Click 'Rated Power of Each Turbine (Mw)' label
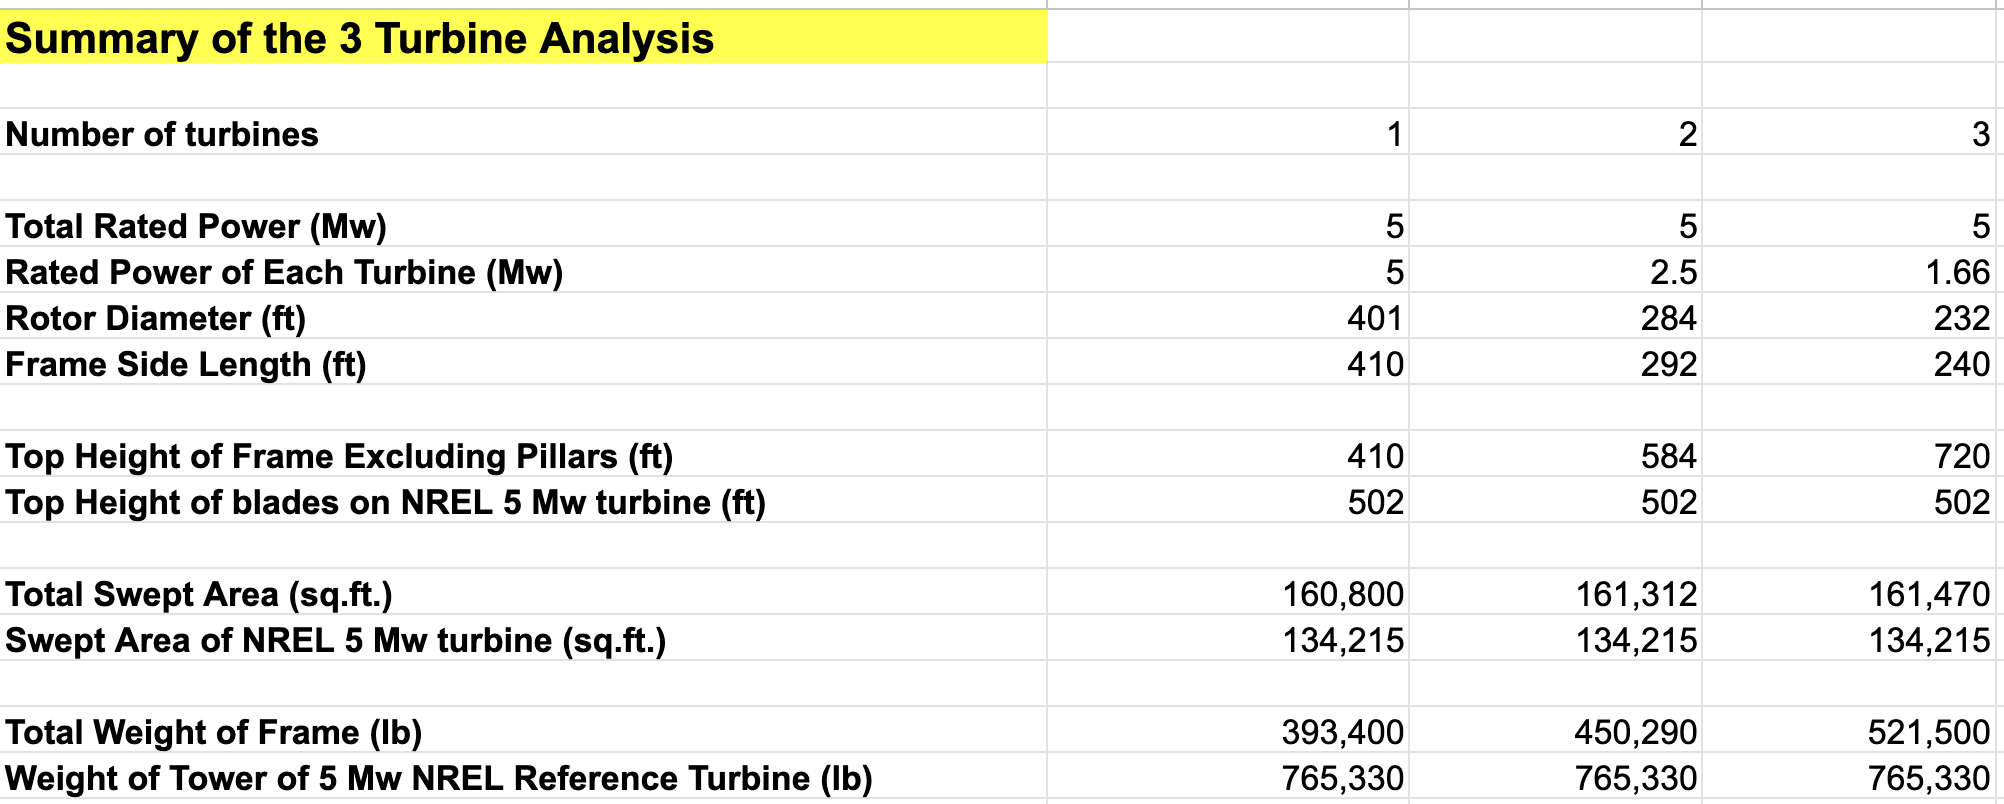Image resolution: width=2004 pixels, height=804 pixels. coord(284,272)
